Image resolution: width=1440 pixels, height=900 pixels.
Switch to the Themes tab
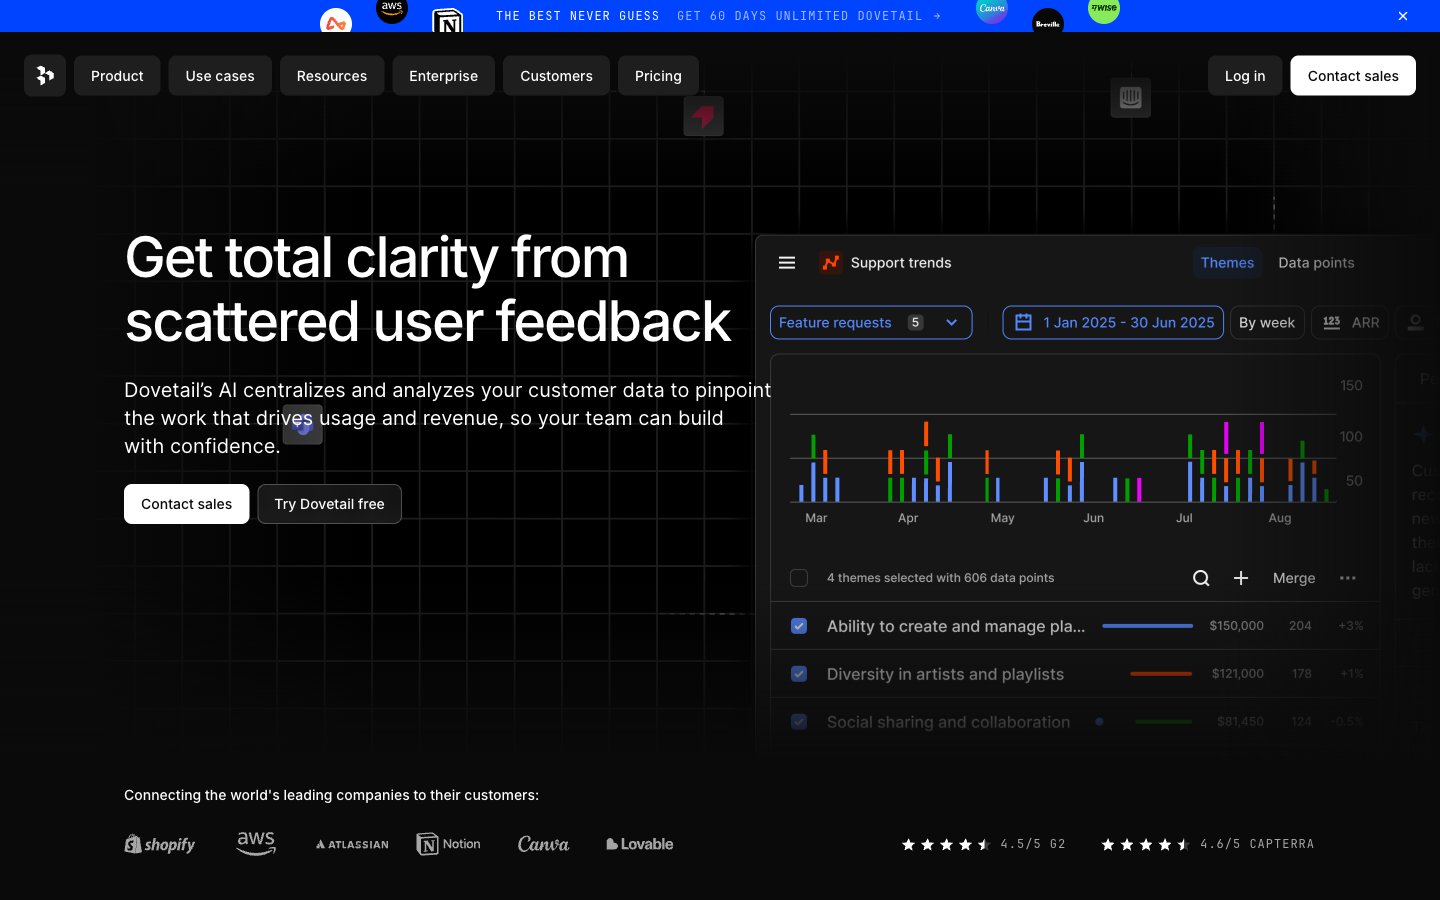(x=1227, y=263)
